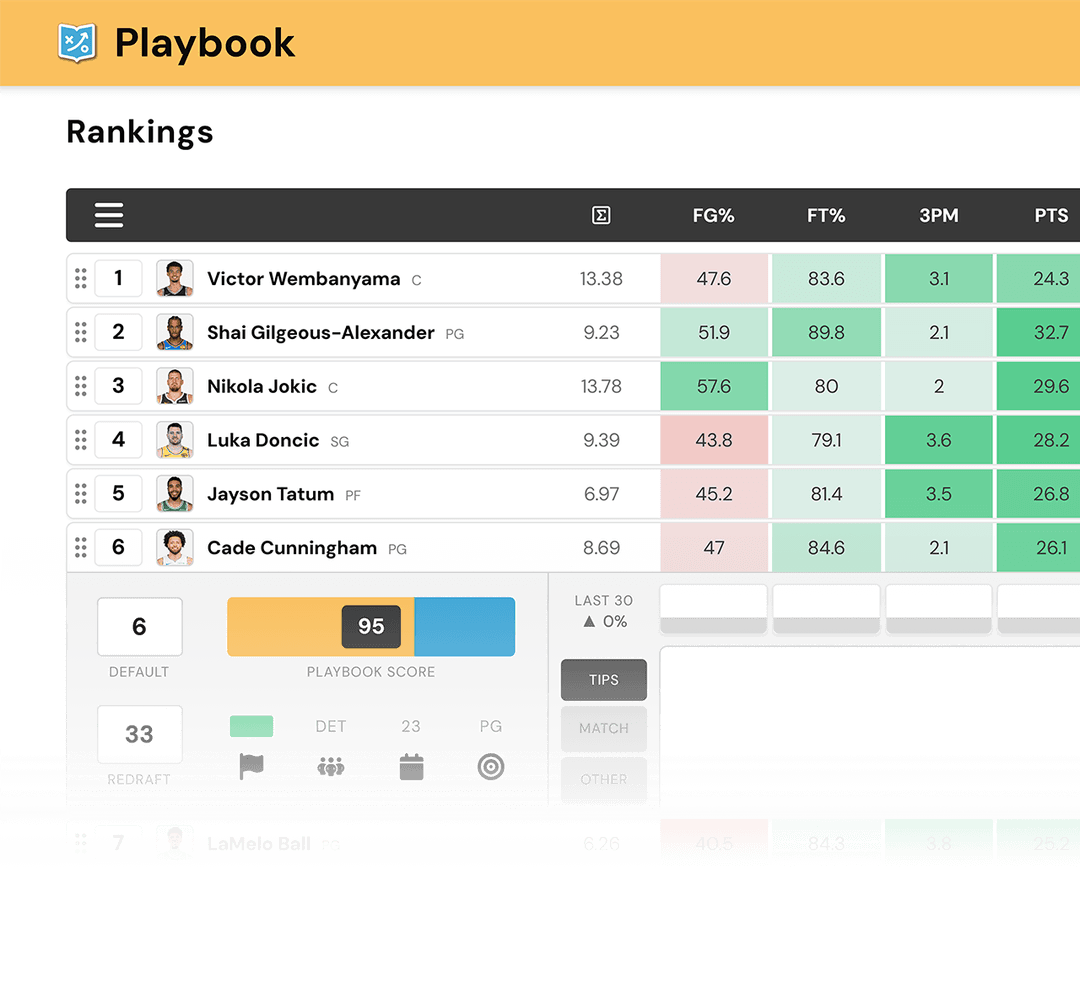This screenshot has width=1080, height=997.
Task: Grab the drag handle for Luka Doncic
Action: click(81, 440)
